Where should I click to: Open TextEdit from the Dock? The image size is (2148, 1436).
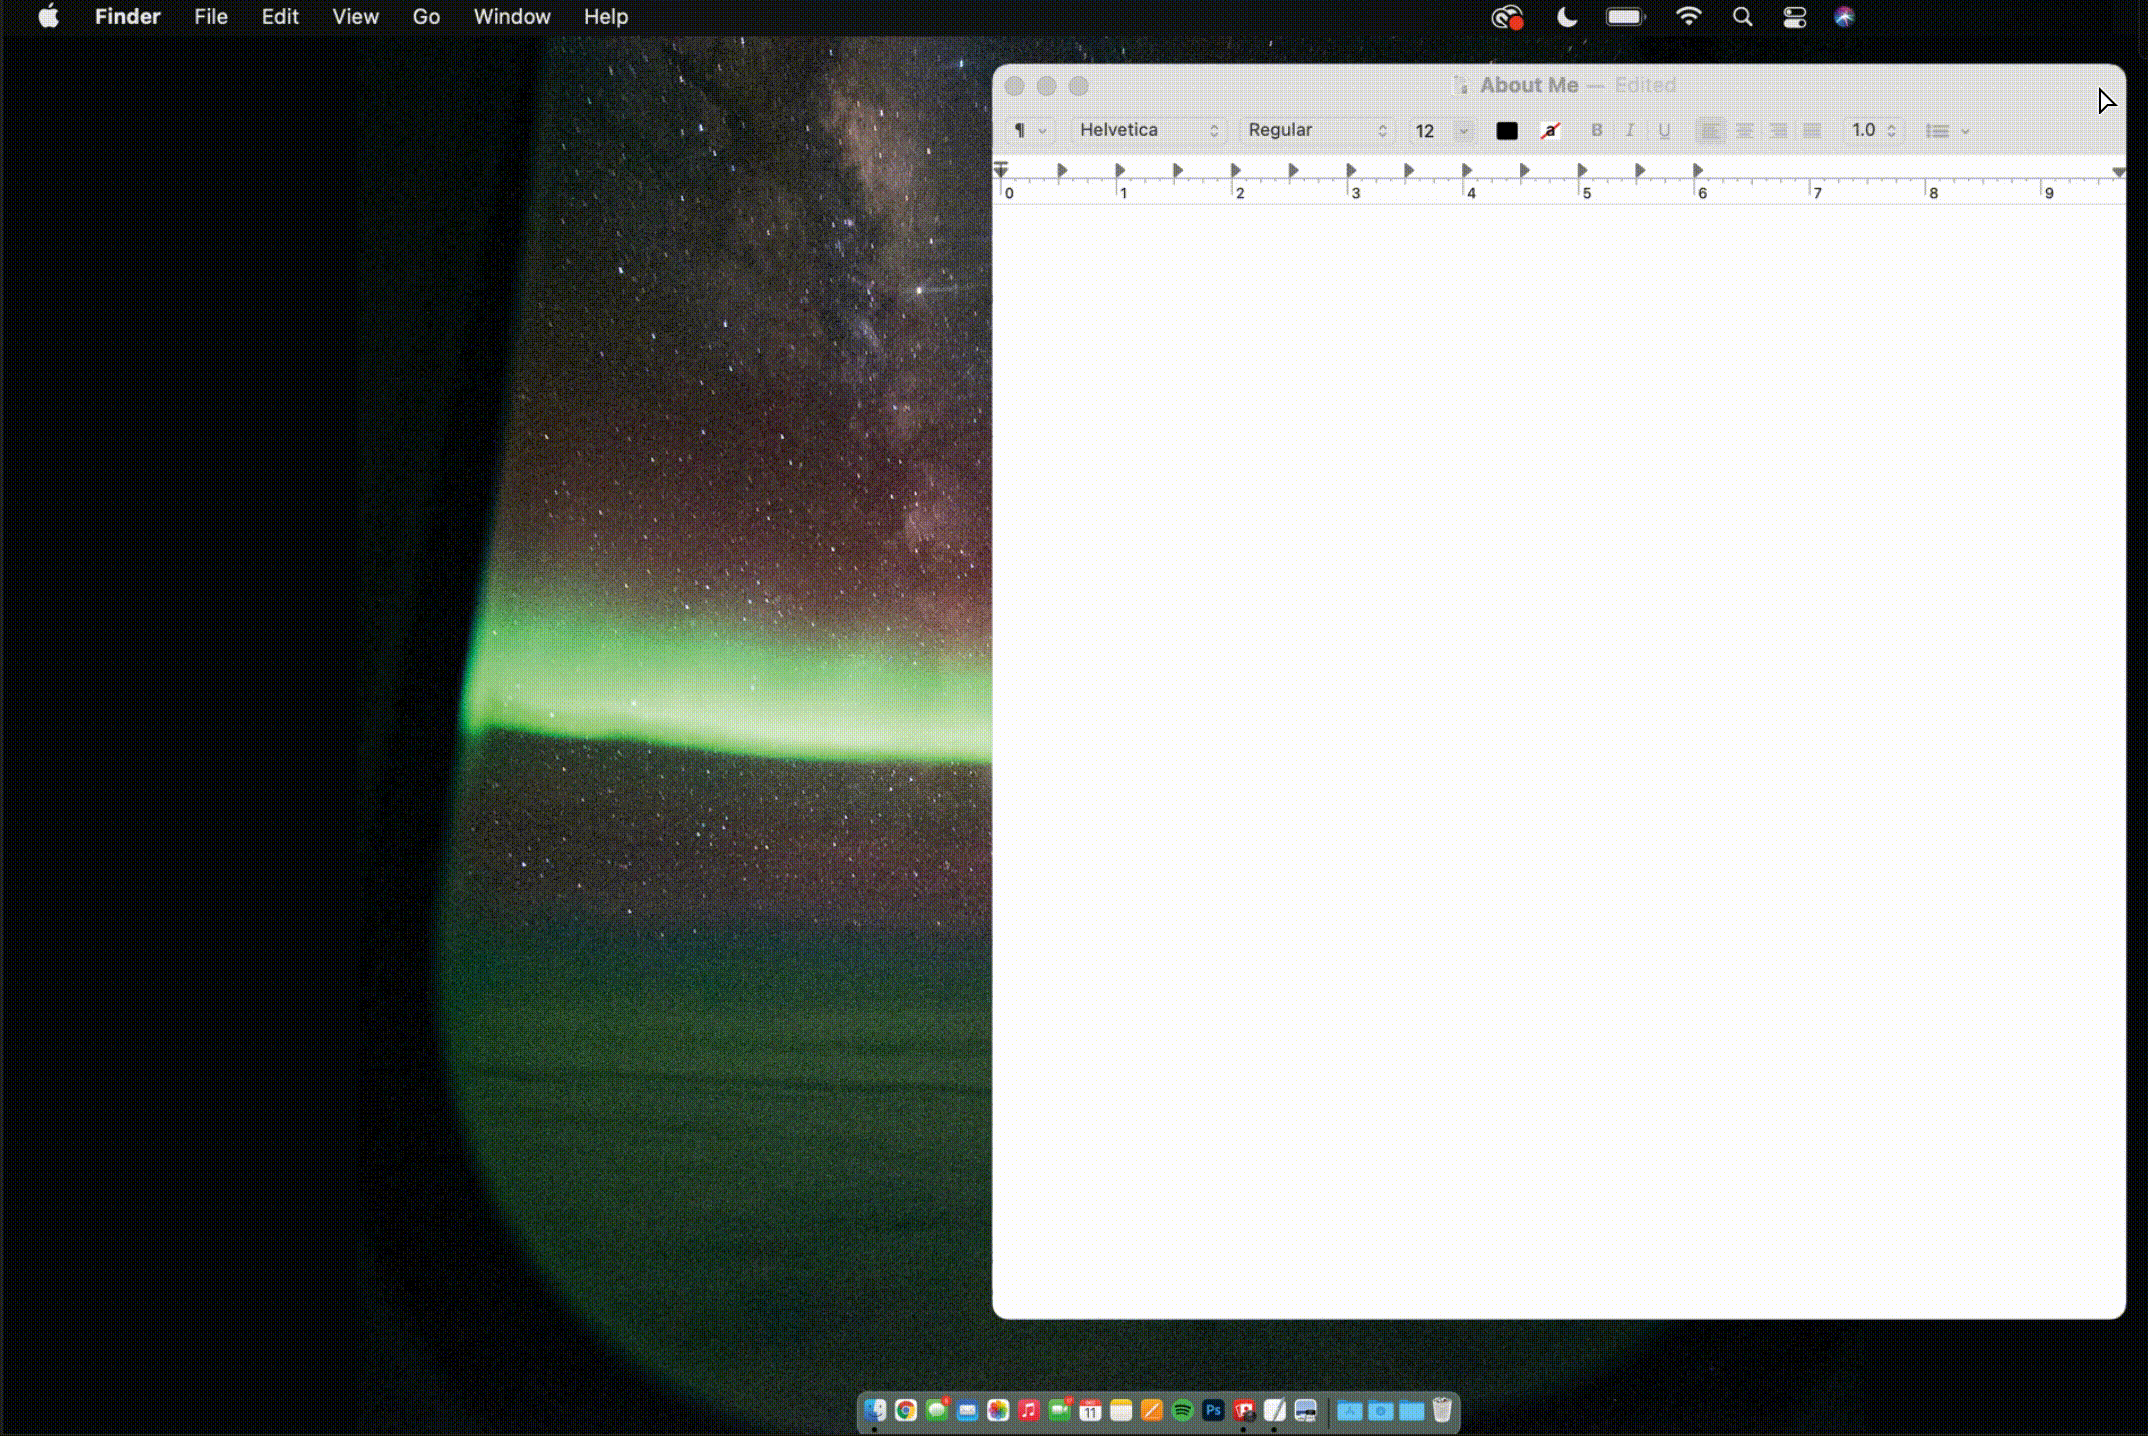[x=1275, y=1410]
